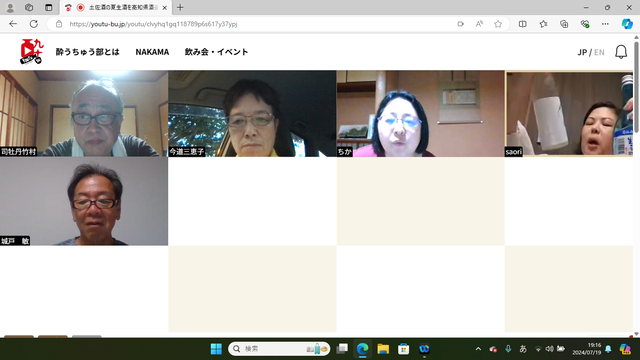
Task: Open the Workspaces icon in title bar
Action: pos(29,7)
